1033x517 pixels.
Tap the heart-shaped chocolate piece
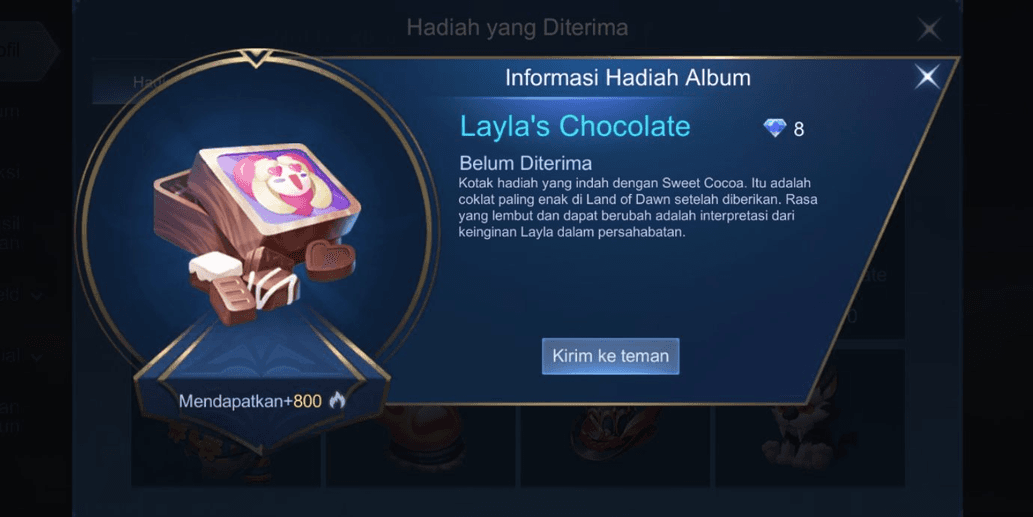click(329, 258)
